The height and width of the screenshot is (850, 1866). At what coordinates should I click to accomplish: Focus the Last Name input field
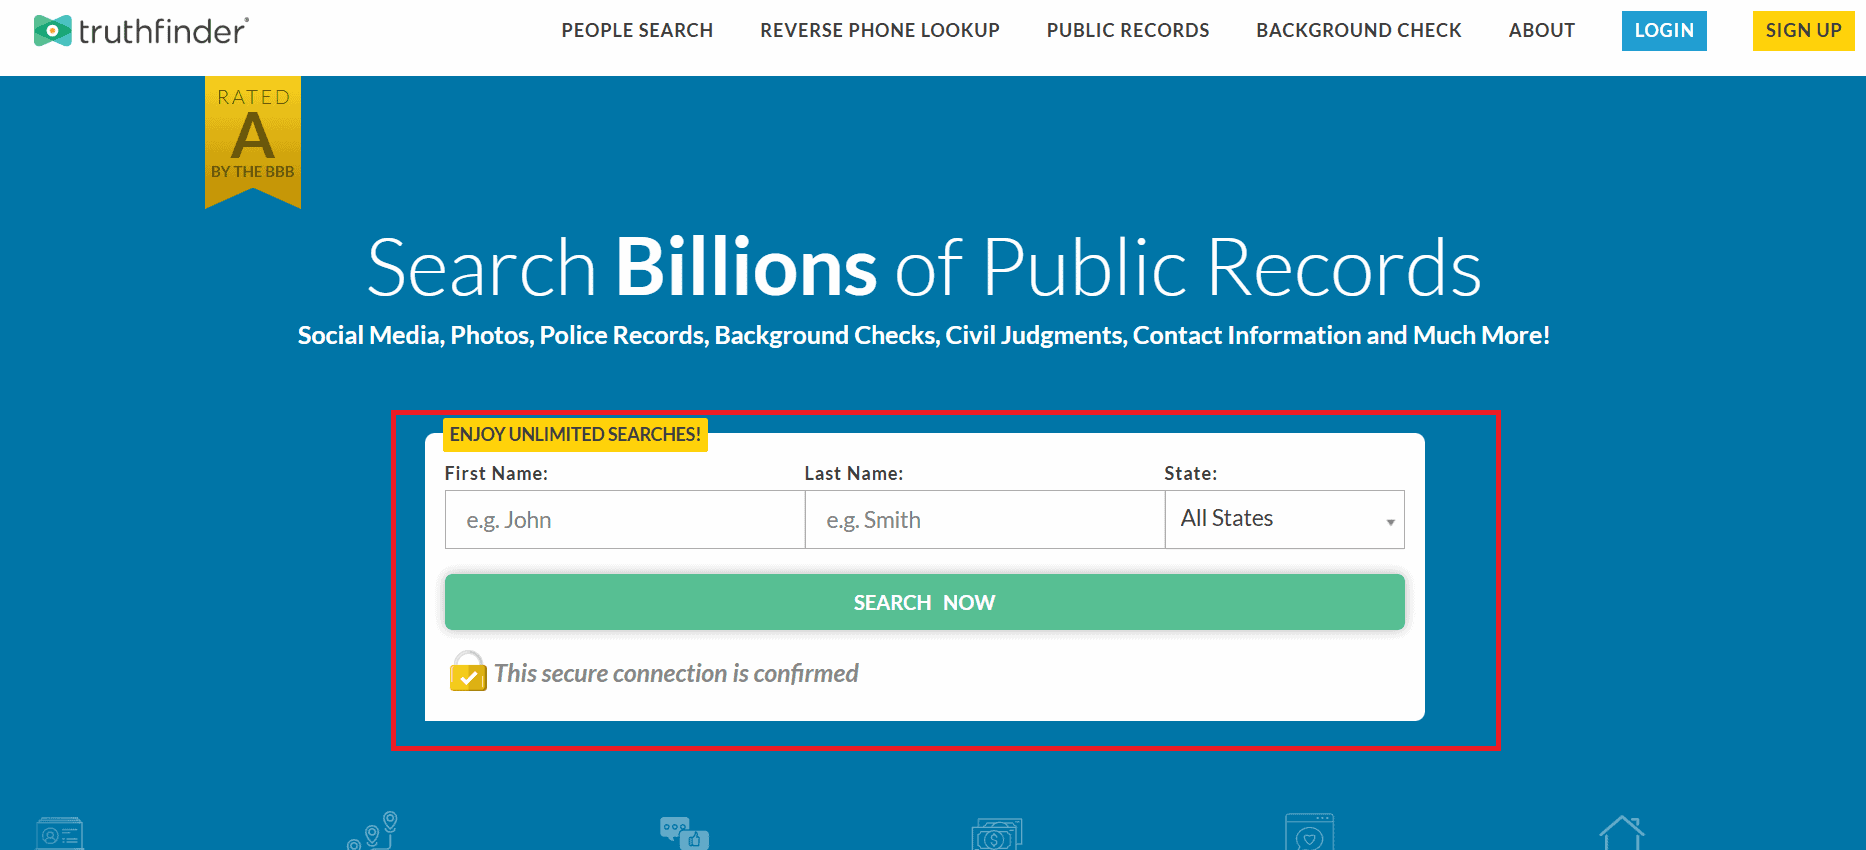(x=985, y=520)
